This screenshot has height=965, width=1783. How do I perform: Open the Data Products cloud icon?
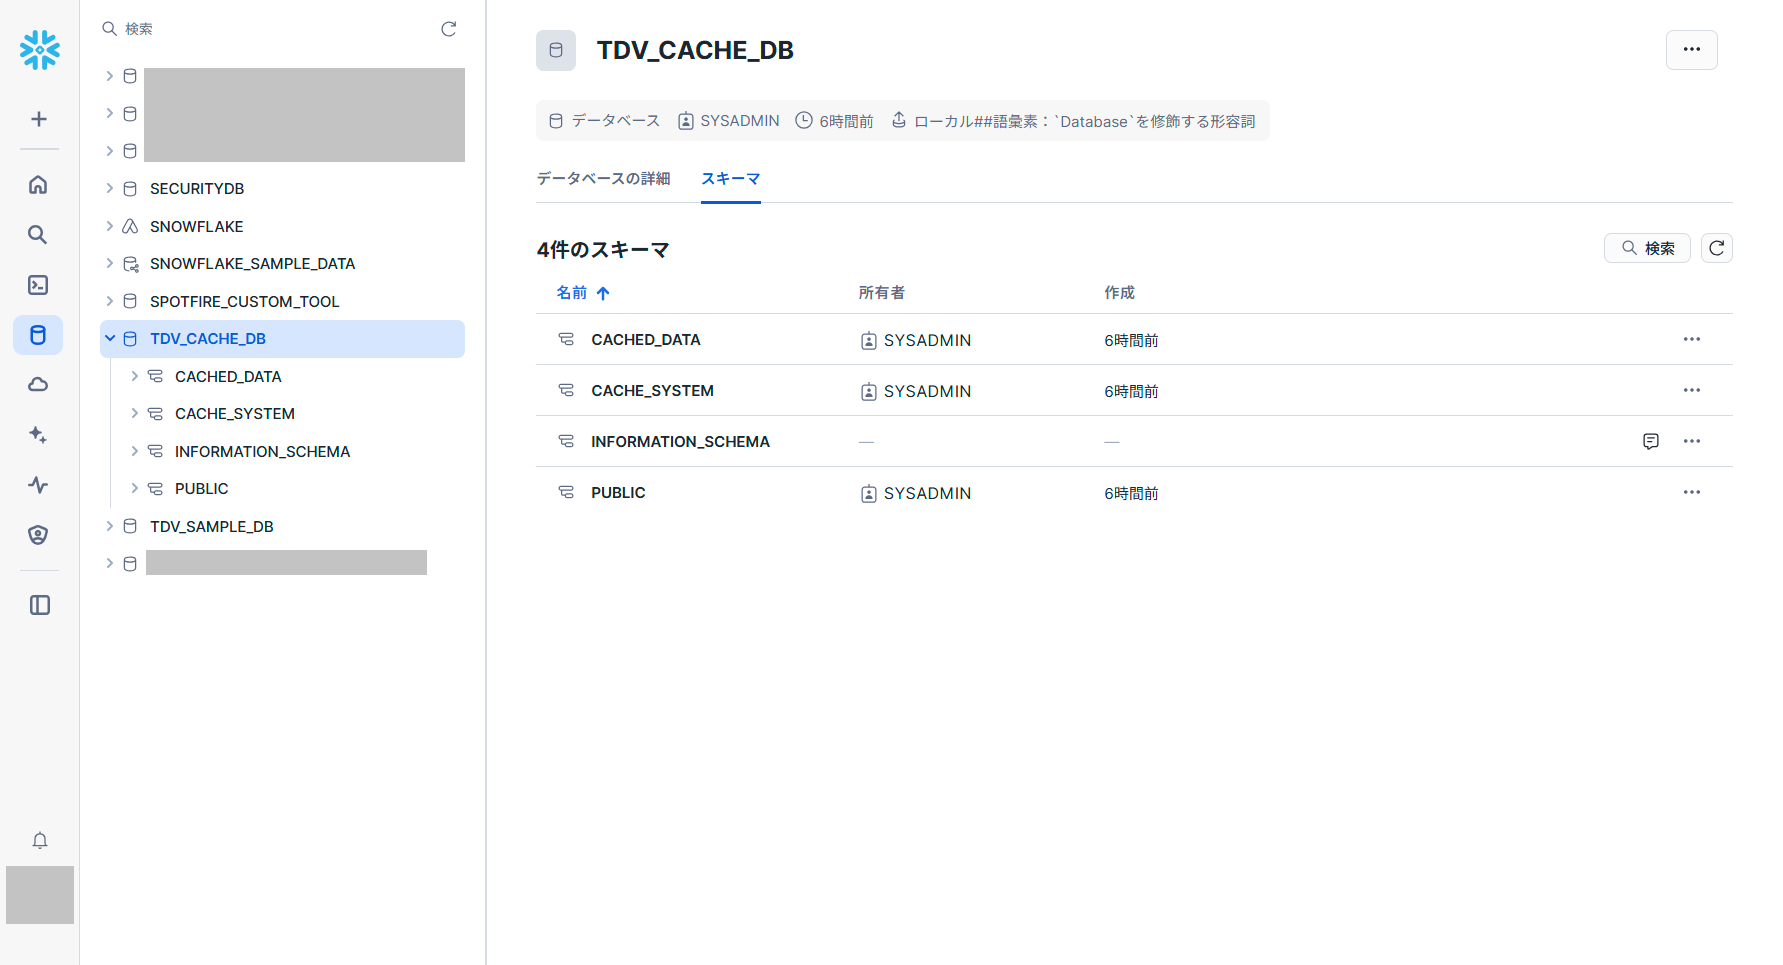[x=38, y=385]
